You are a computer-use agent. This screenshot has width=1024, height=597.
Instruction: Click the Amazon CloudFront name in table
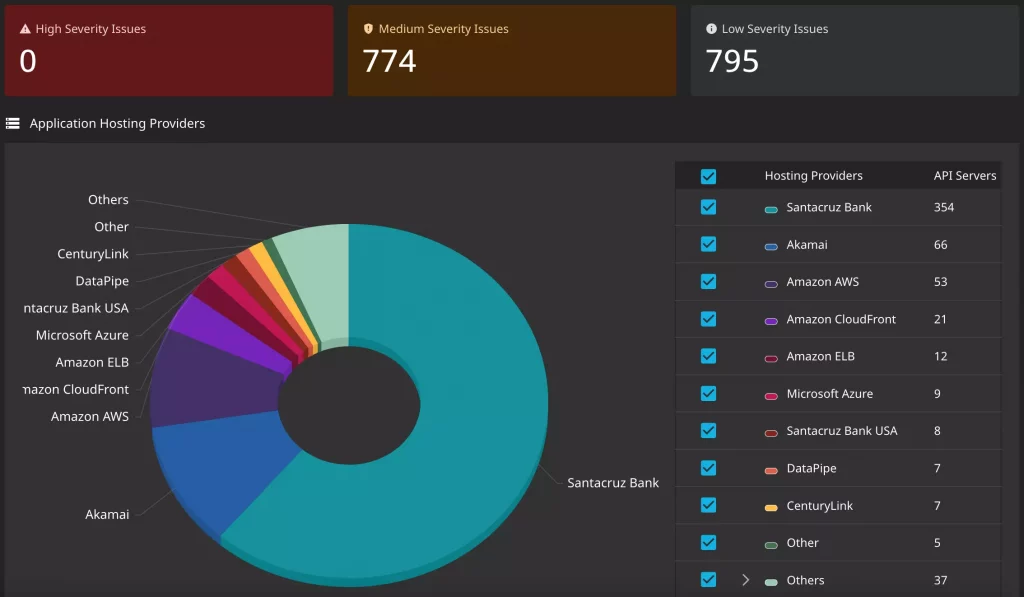click(841, 319)
